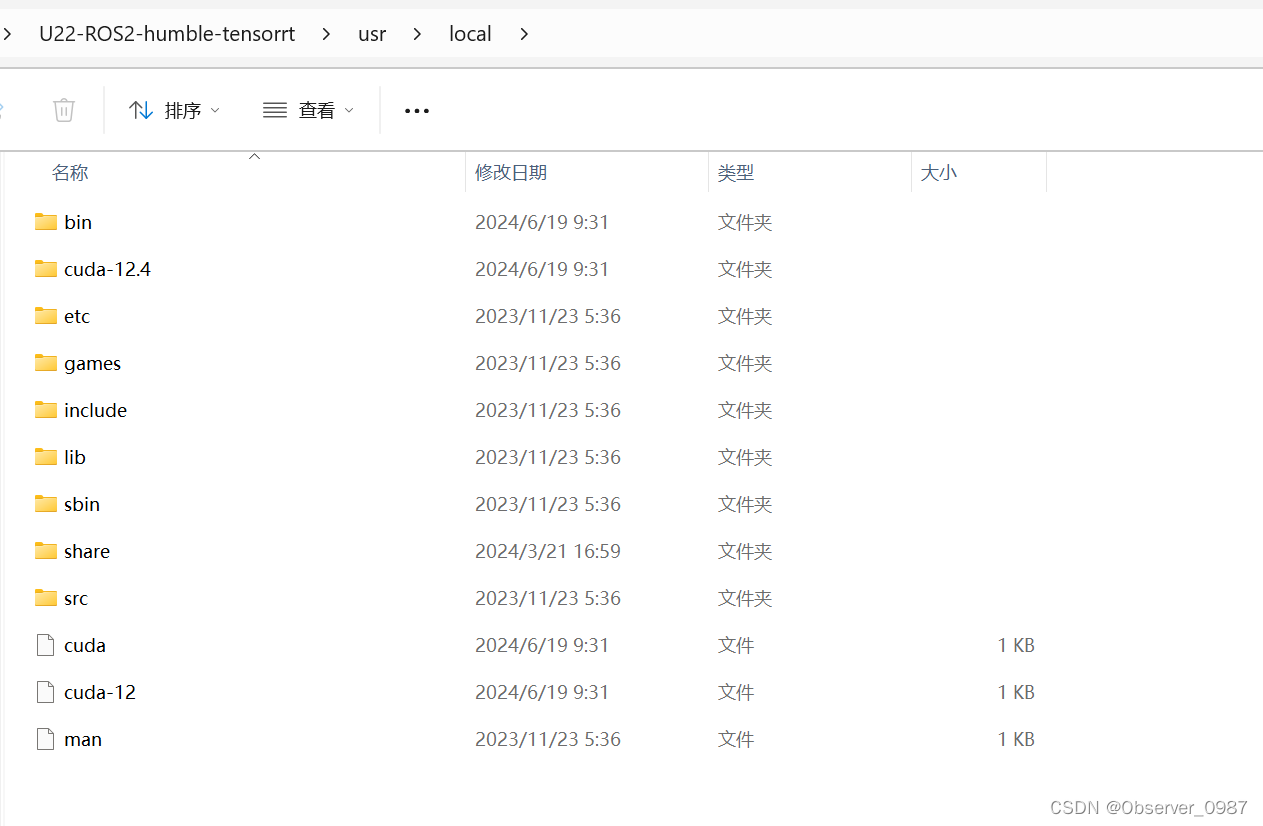
Task: Select the lib folder icon
Action: click(x=46, y=457)
